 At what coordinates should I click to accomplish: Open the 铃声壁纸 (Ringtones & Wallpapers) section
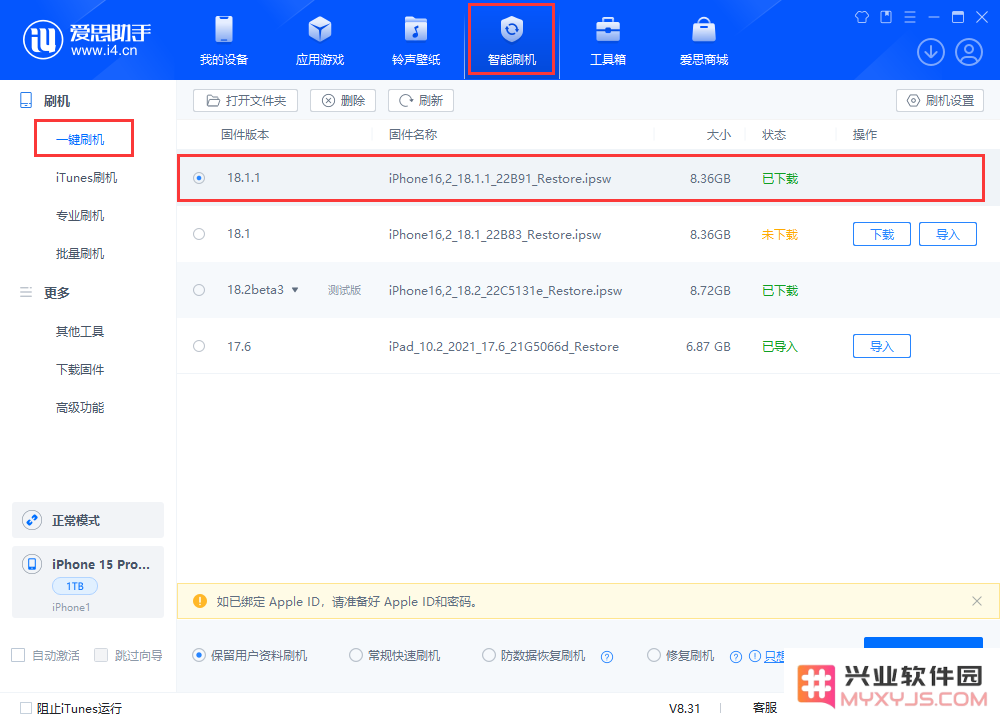[x=416, y=41]
